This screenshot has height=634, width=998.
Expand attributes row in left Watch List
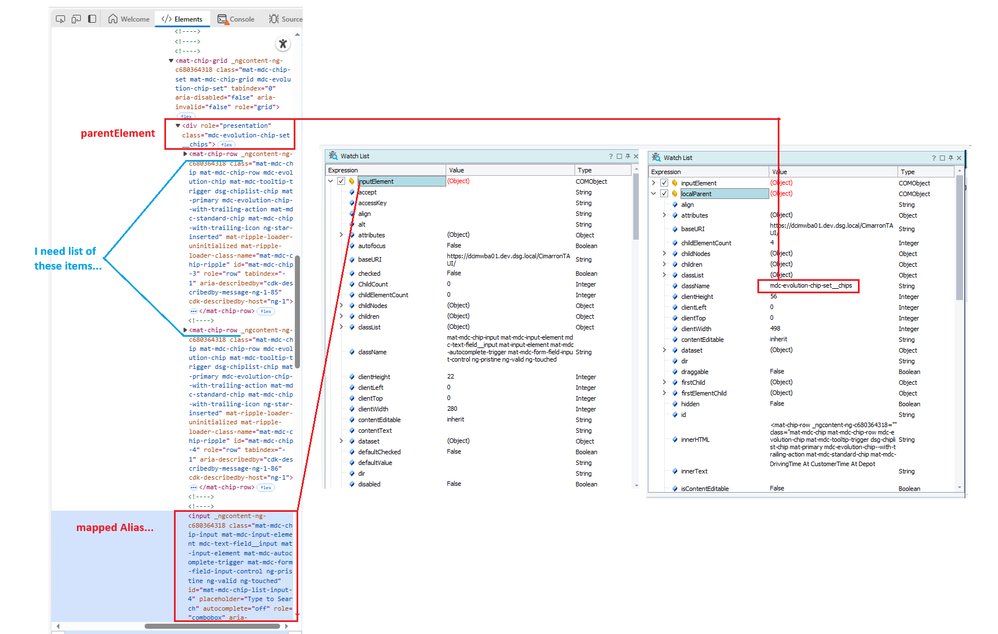pyautogui.click(x=341, y=235)
